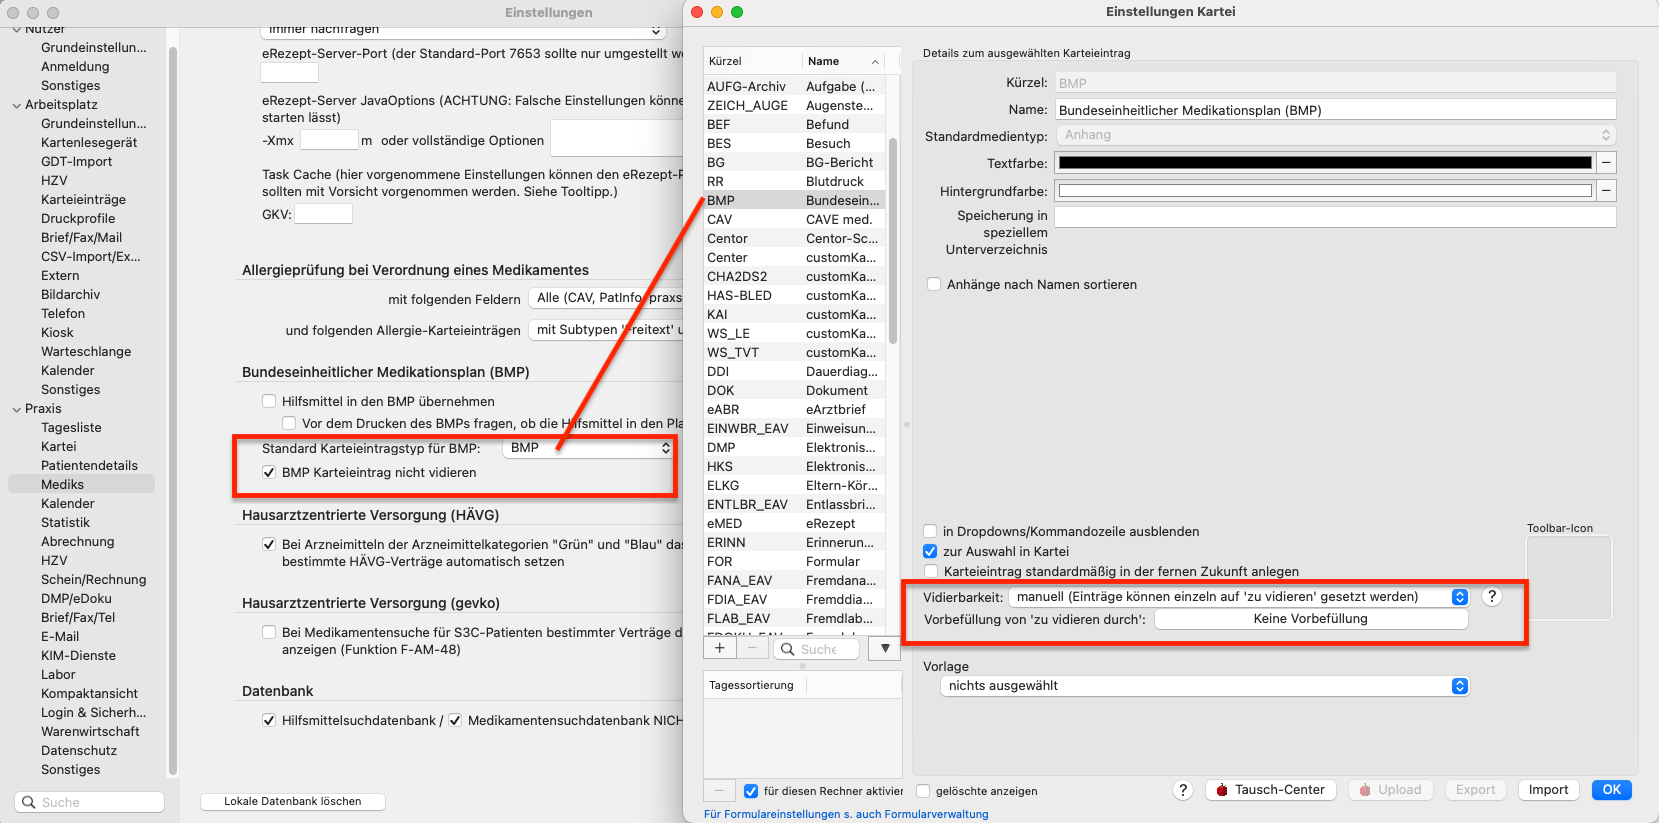Image resolution: width=1659 pixels, height=823 pixels.
Task: Toggle BMP Karteieintrag nicht vidieren checkbox
Action: pyautogui.click(x=269, y=472)
